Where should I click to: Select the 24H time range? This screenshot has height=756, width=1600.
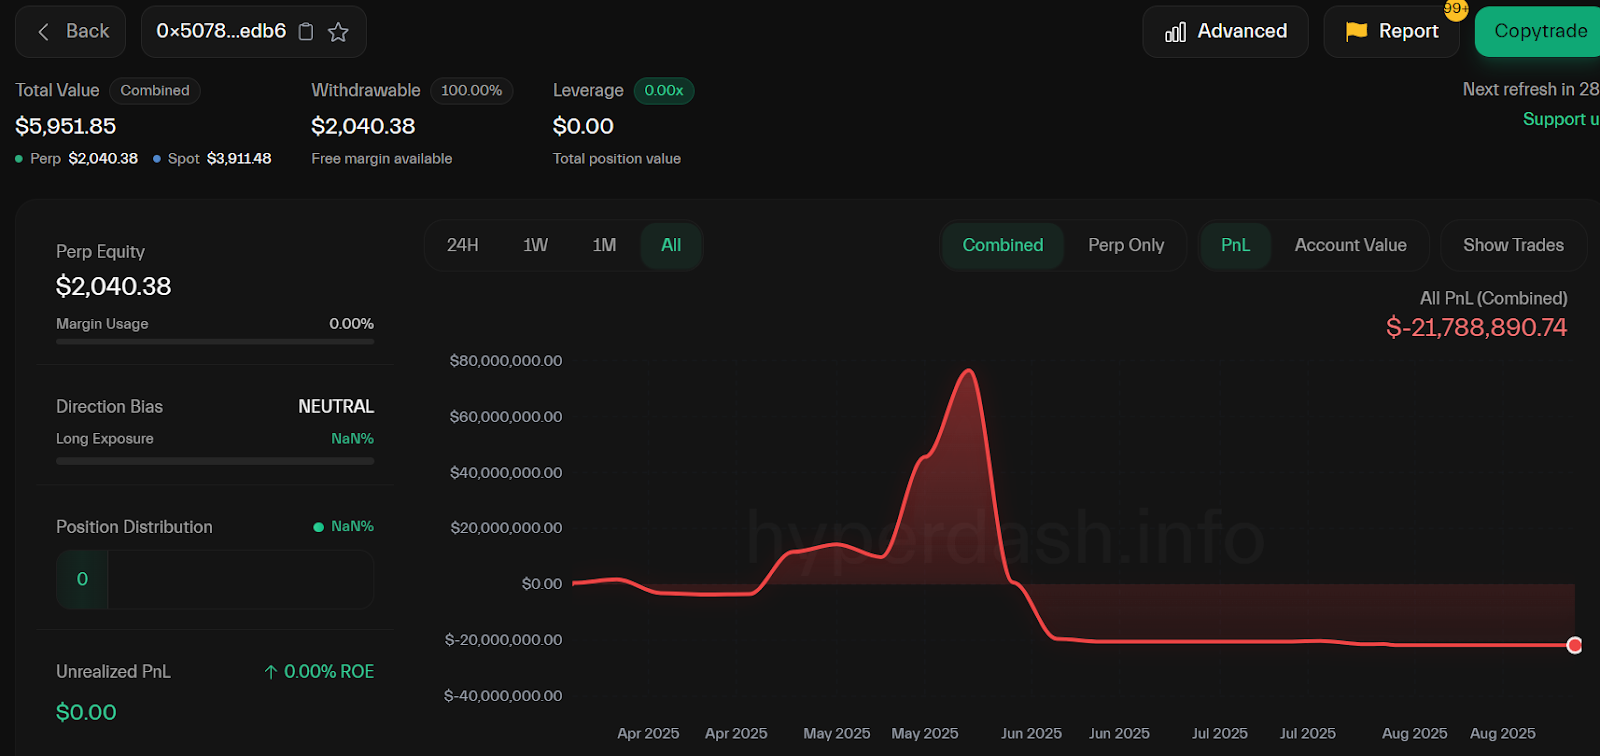tap(462, 245)
